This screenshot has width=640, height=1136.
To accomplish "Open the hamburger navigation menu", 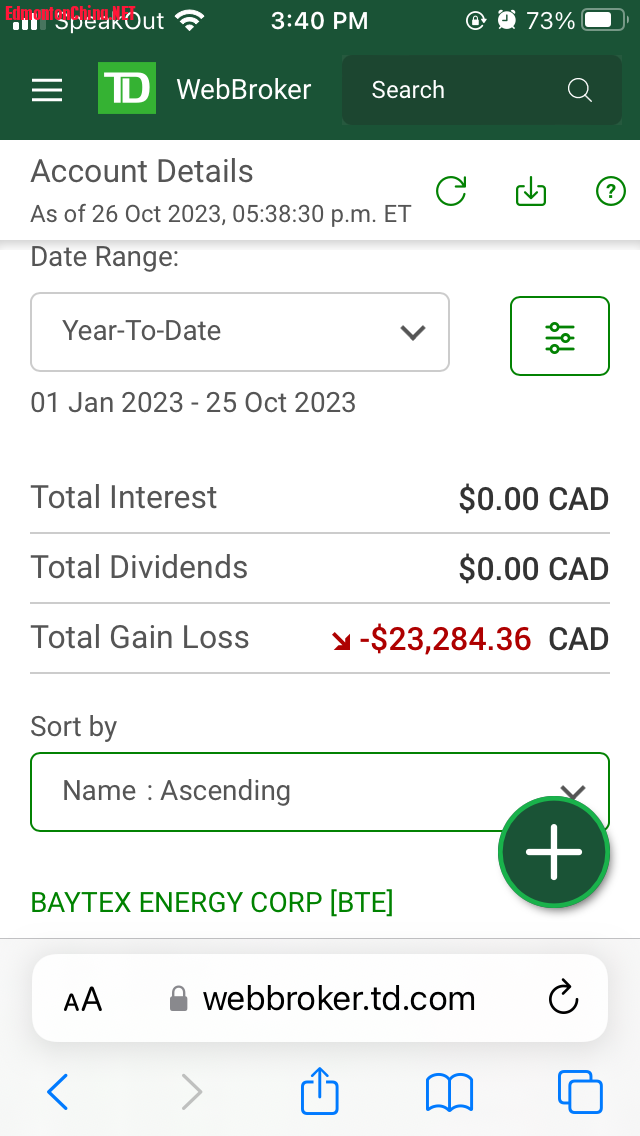I will tap(47, 90).
